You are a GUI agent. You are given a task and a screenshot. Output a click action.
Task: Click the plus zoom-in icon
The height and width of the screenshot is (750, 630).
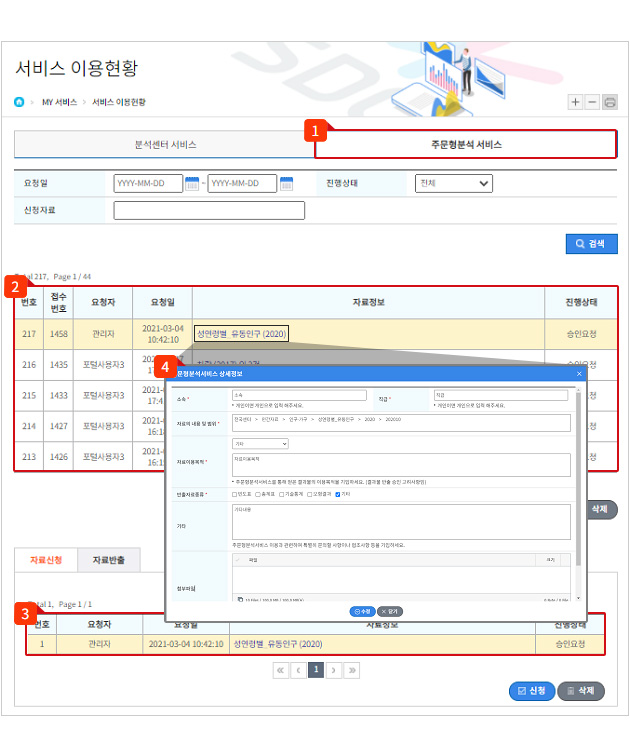coord(575,102)
